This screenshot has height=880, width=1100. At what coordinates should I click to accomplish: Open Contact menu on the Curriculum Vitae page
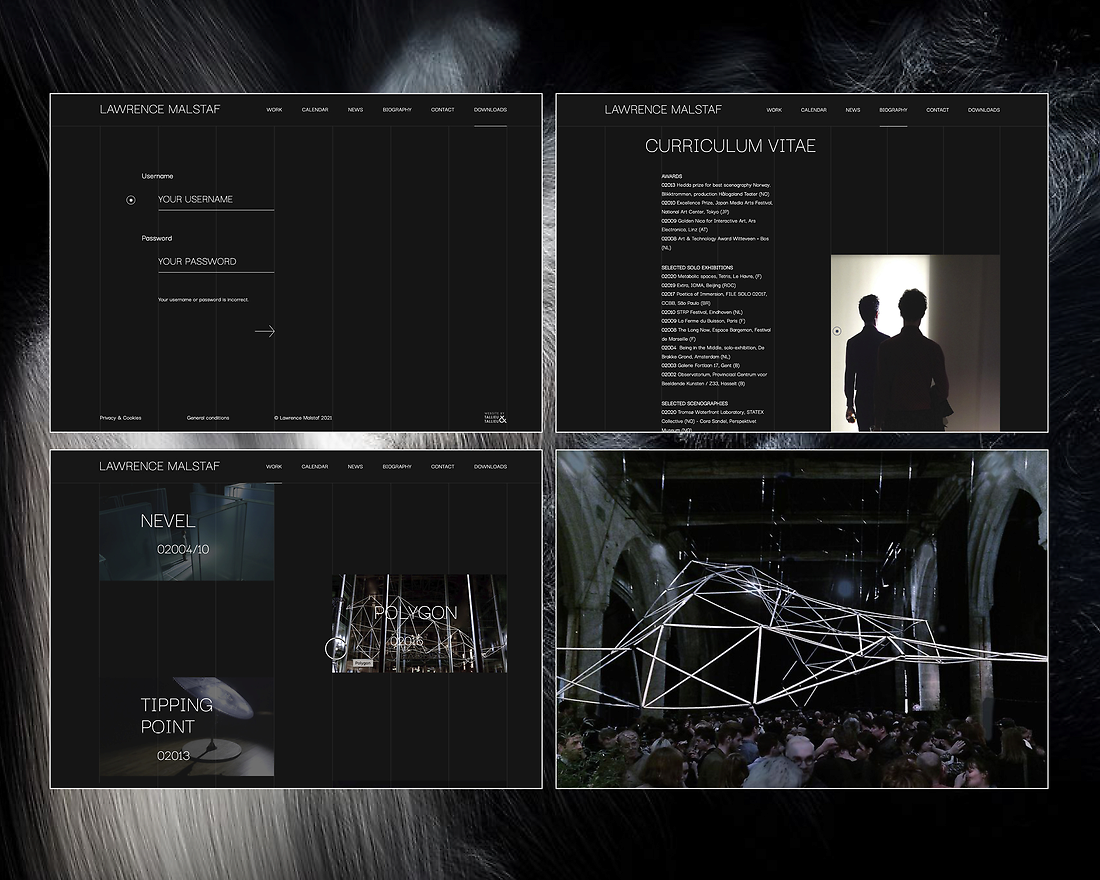[x=937, y=110]
